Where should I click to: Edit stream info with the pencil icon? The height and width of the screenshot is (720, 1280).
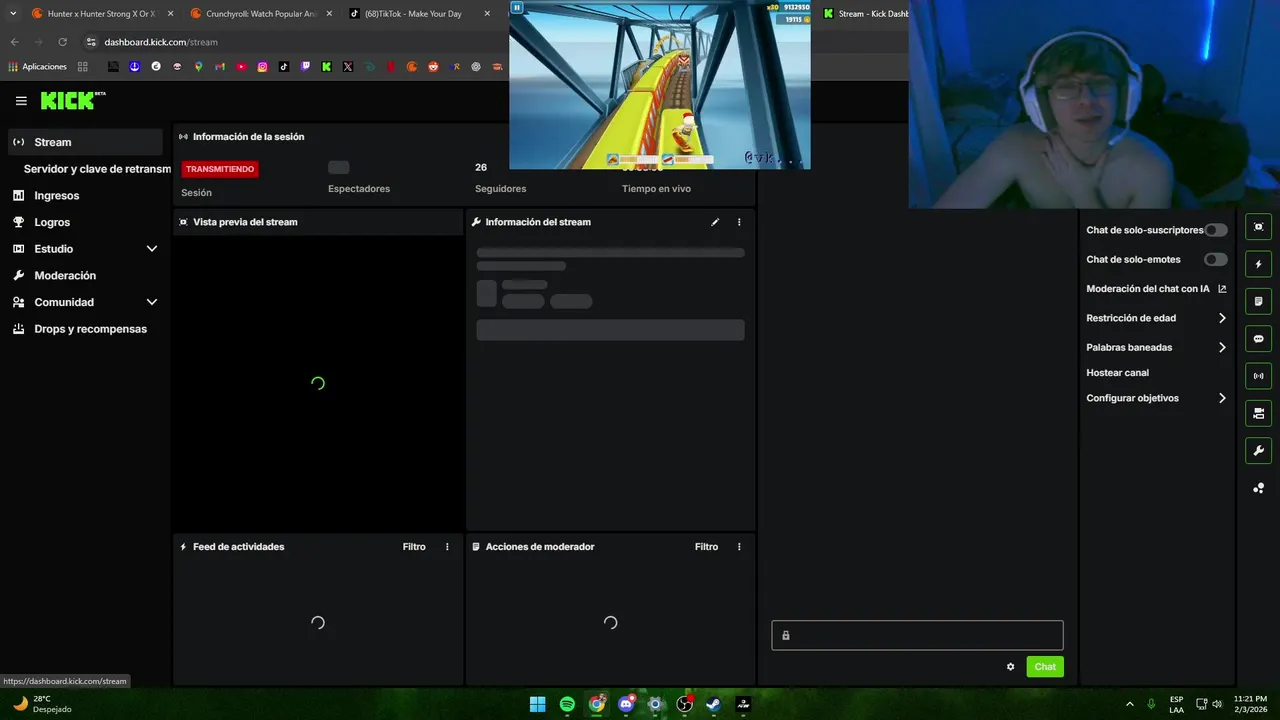click(x=715, y=222)
